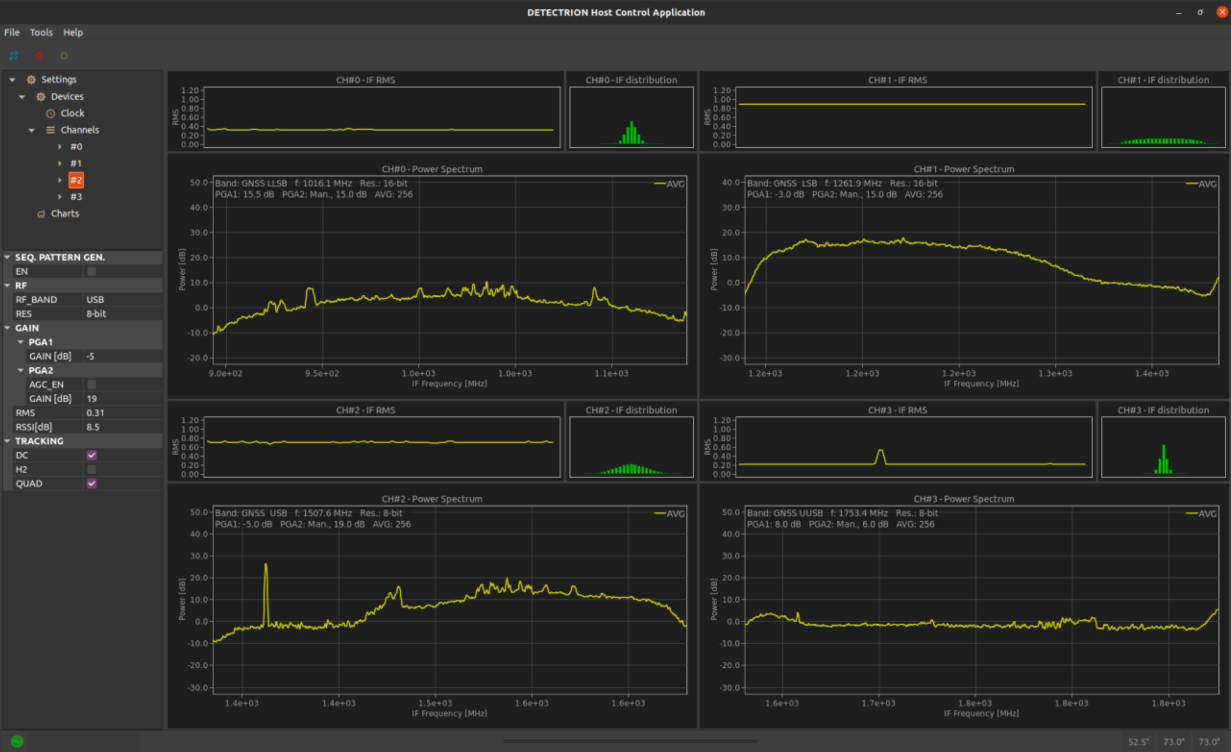Collapse the TRACKING property section

click(8, 441)
